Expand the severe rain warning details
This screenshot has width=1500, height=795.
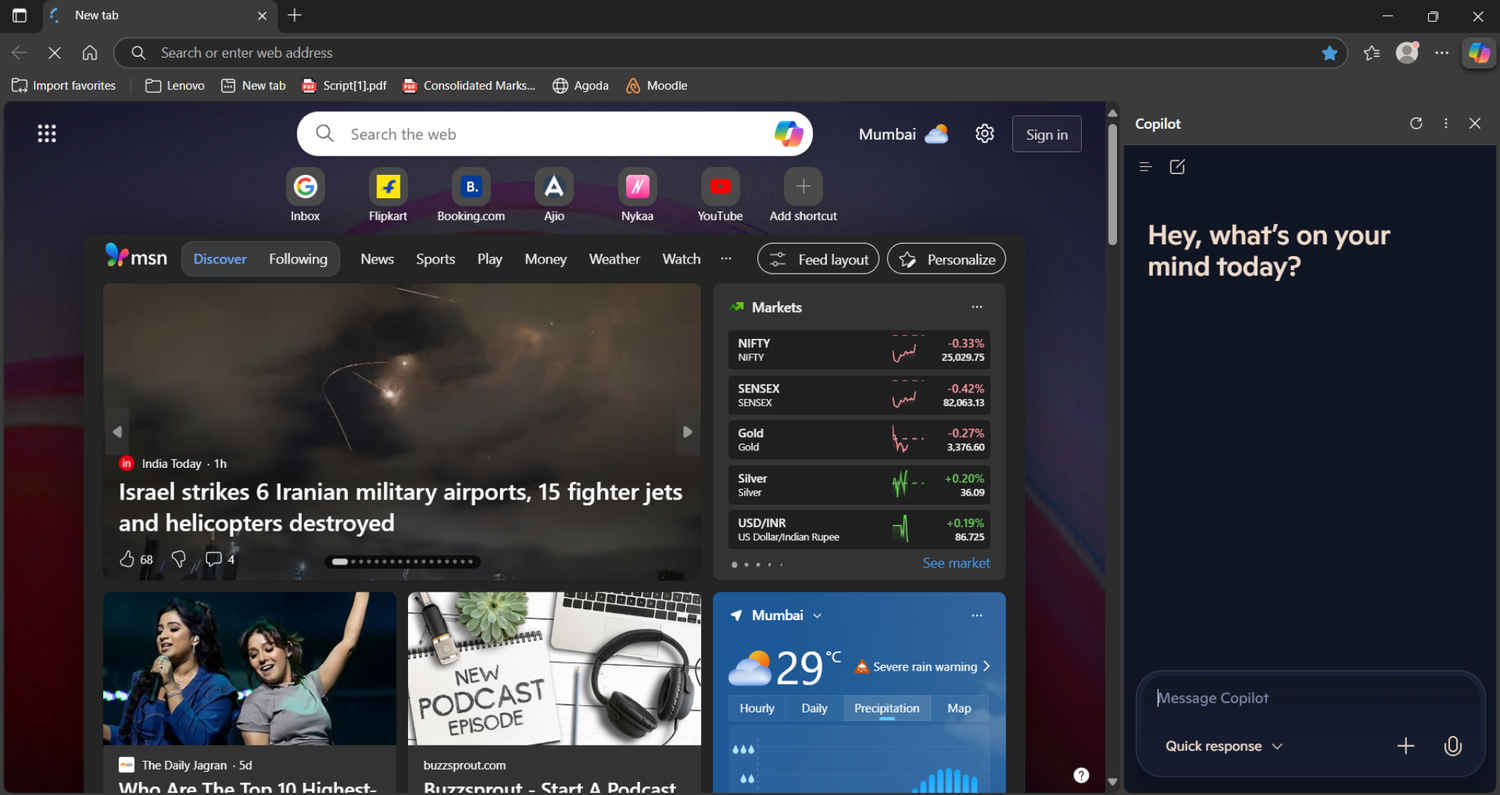pyautogui.click(x=985, y=666)
